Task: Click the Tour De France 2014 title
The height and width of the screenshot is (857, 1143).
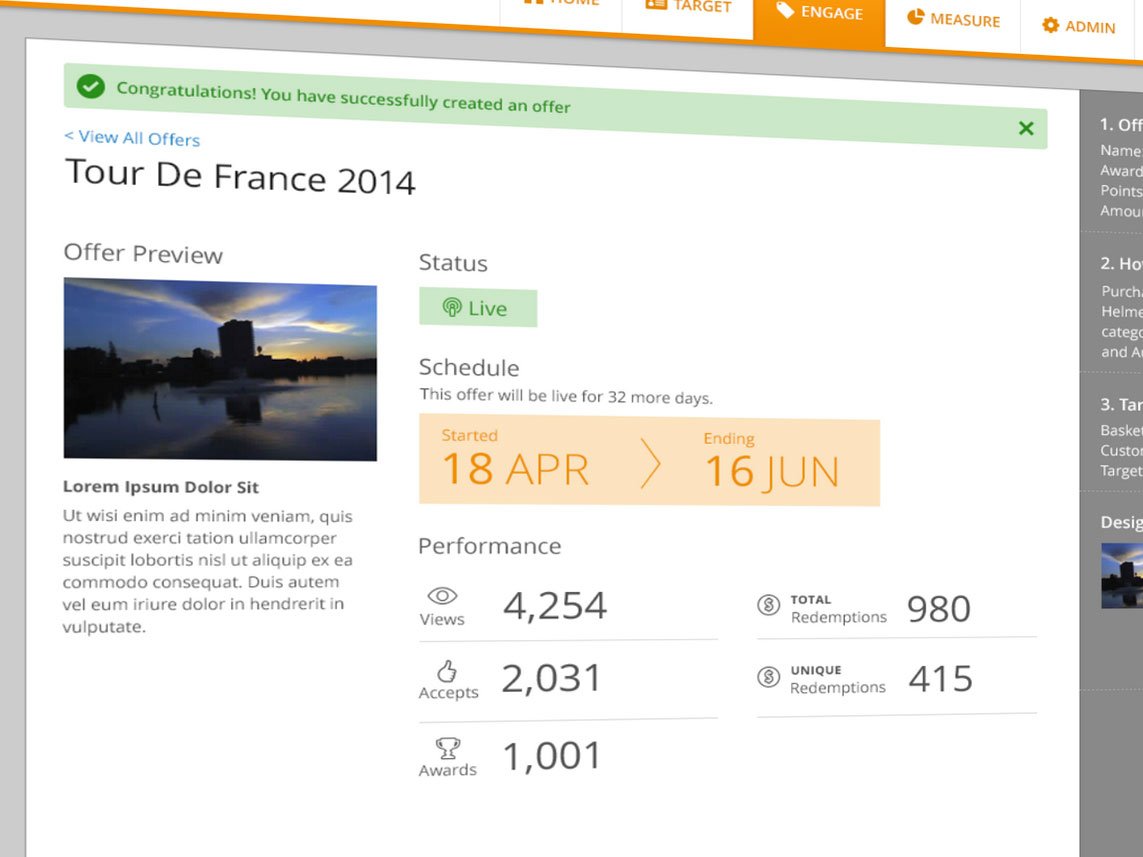Action: click(240, 177)
